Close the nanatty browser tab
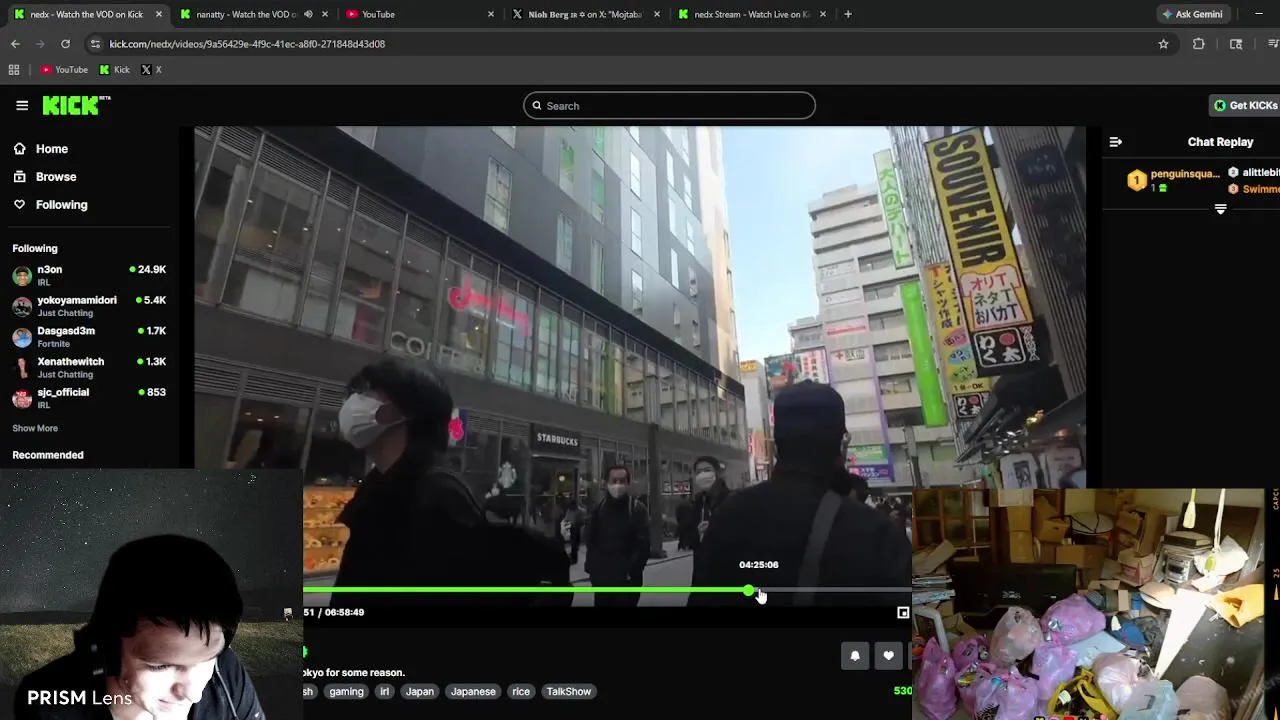Viewport: 1280px width, 720px height. click(x=325, y=14)
